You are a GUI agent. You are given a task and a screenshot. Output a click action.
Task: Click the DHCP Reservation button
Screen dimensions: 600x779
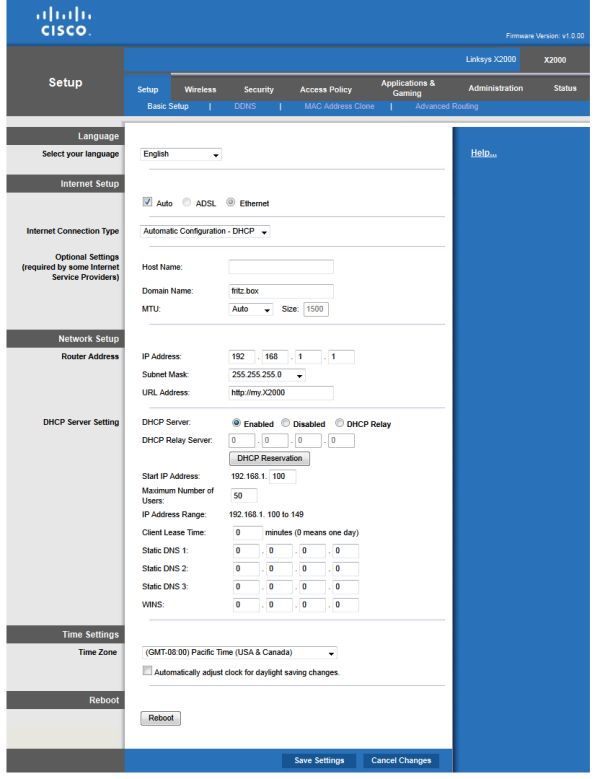[x=269, y=458]
